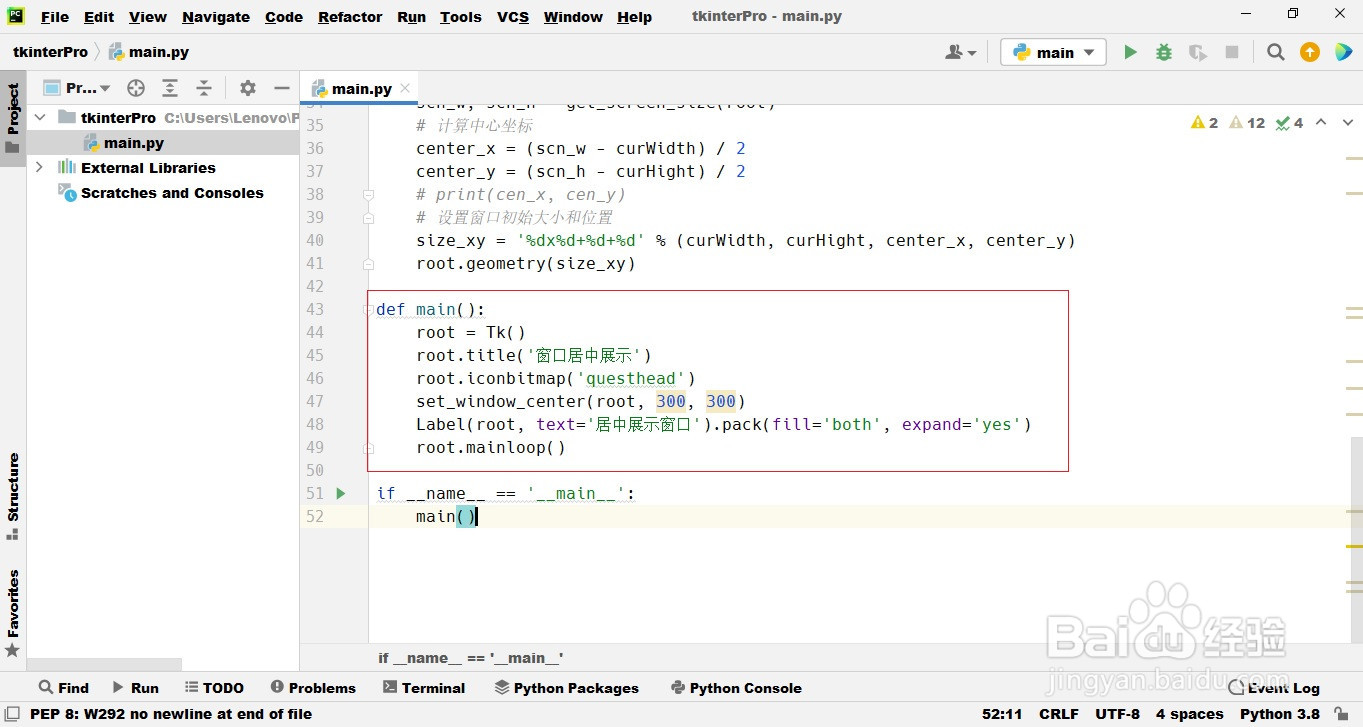
Task: Open the Python Console tool window
Action: point(737,688)
